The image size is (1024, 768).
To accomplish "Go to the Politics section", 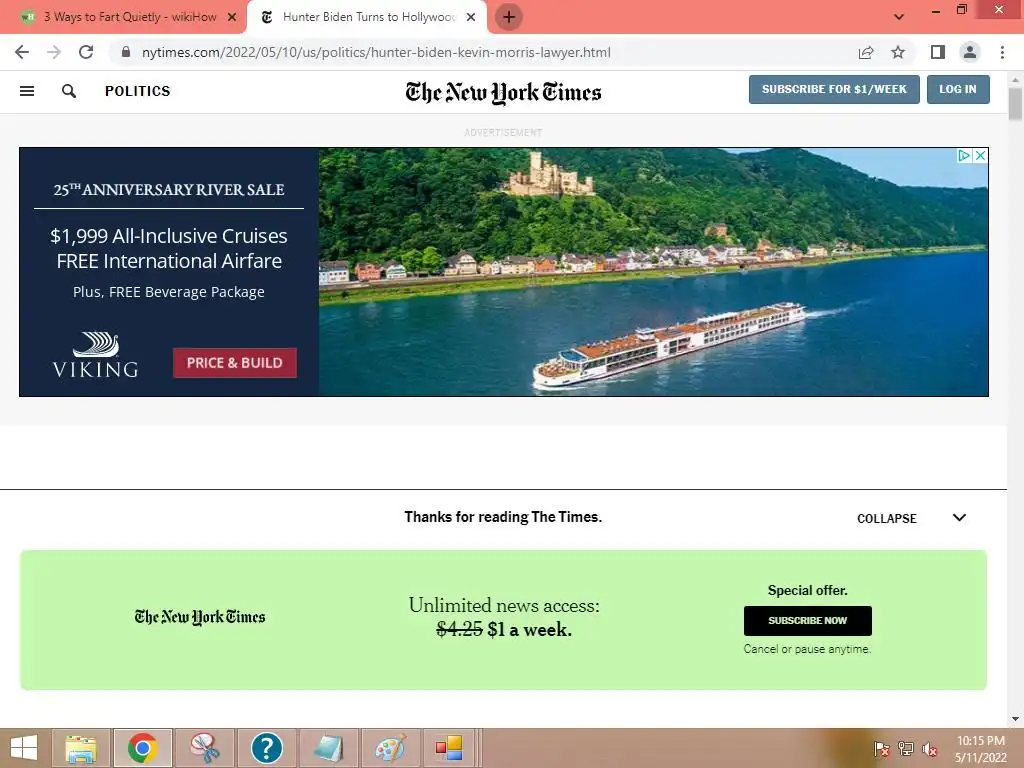I will point(138,91).
